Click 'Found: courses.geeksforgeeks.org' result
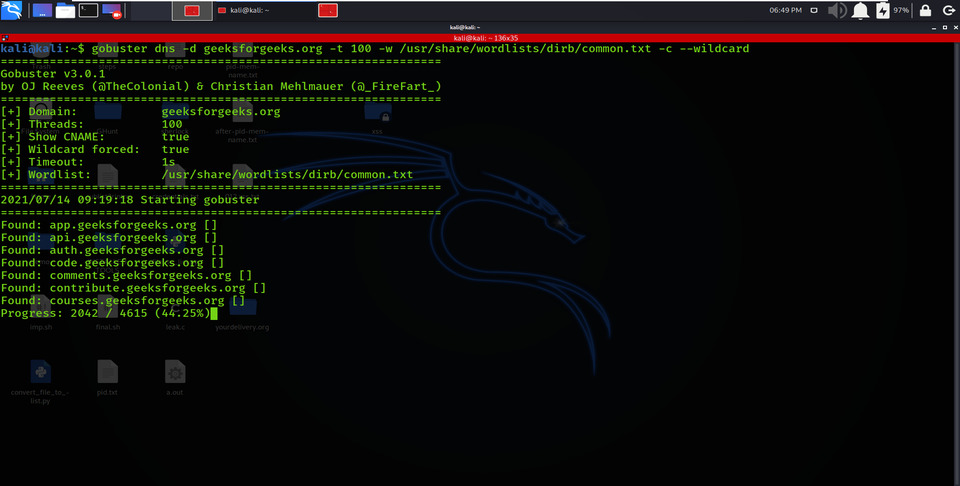Image resolution: width=960 pixels, height=486 pixels. coord(123,301)
